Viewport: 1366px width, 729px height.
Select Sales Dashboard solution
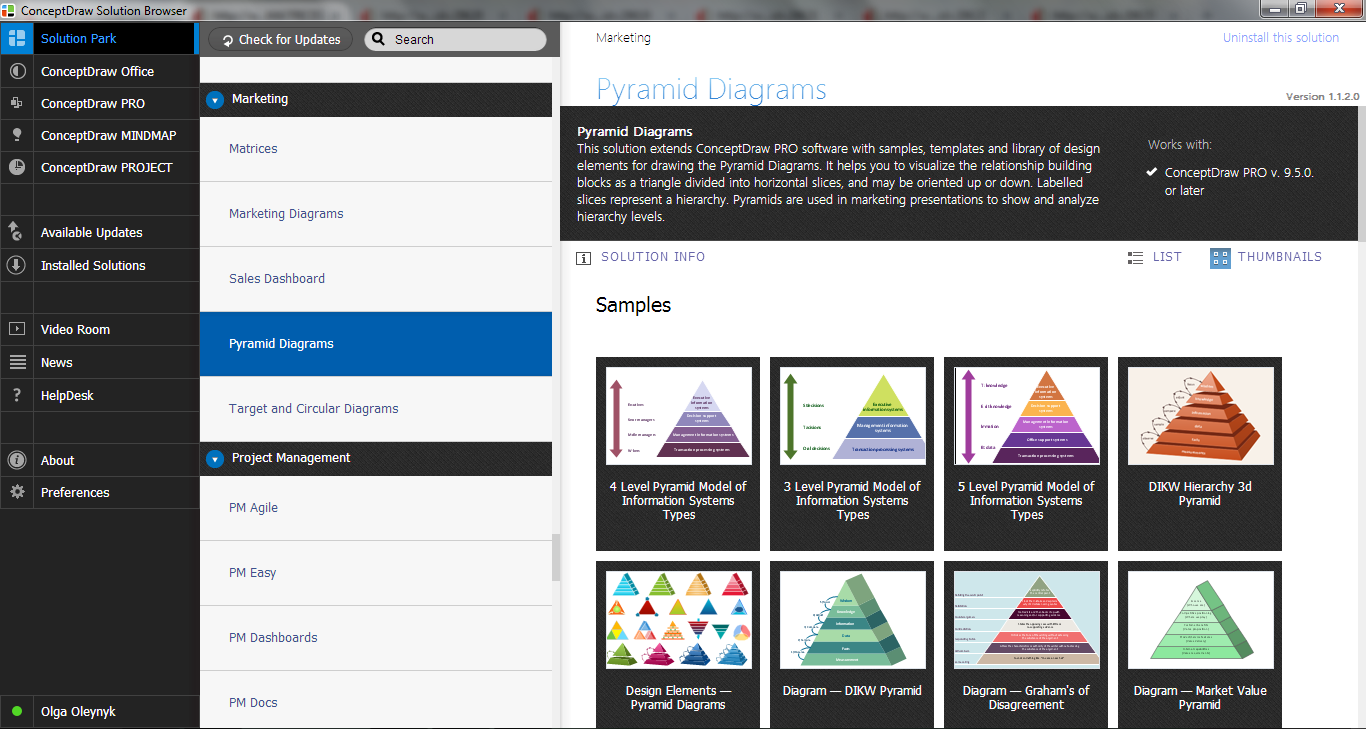[376, 279]
